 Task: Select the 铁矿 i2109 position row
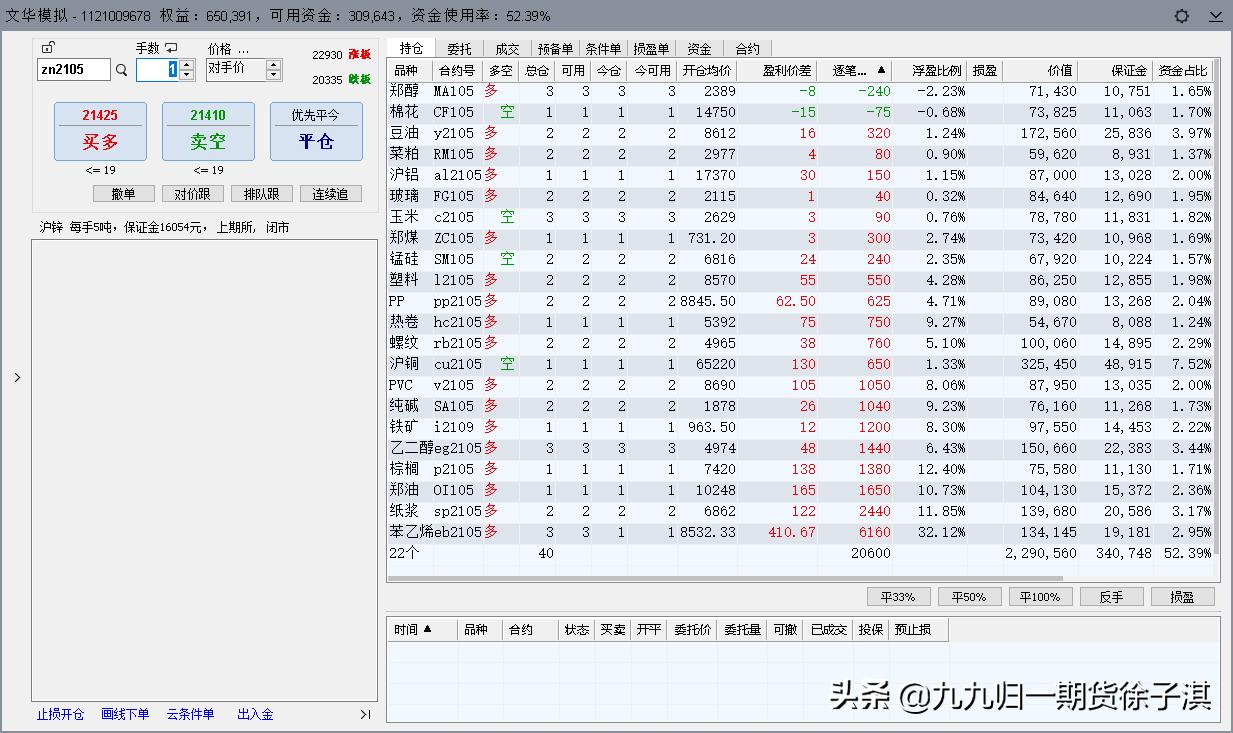point(800,427)
